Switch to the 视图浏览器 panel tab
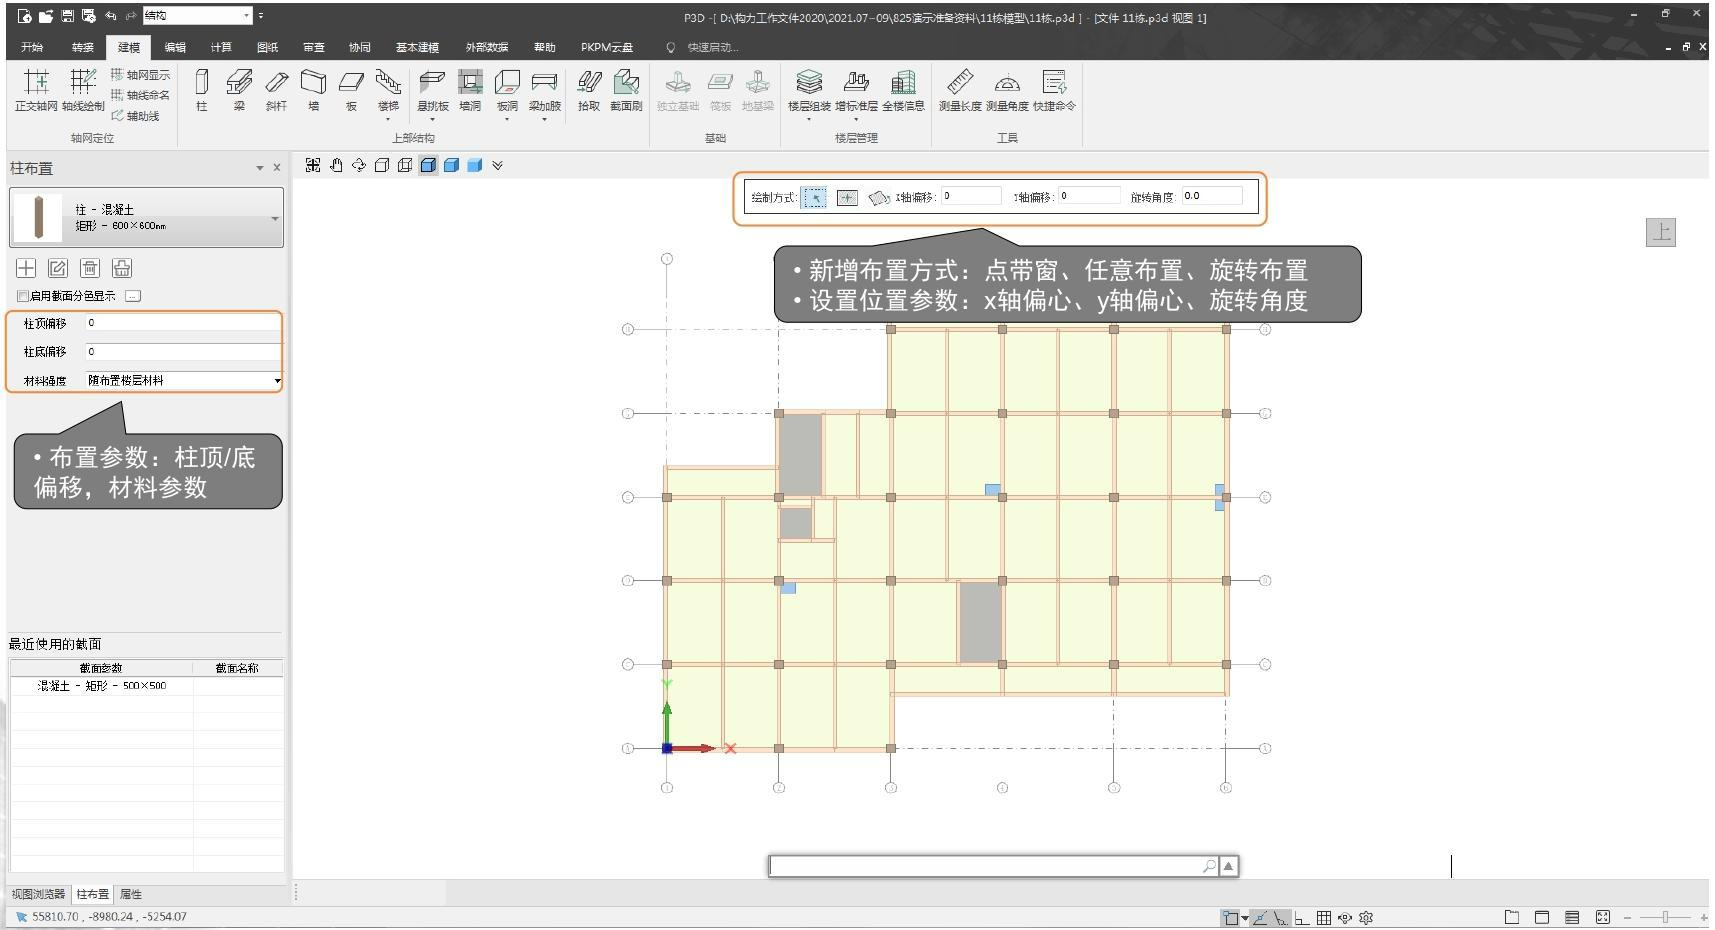Screen dimensions: 1715x930 click(38, 894)
